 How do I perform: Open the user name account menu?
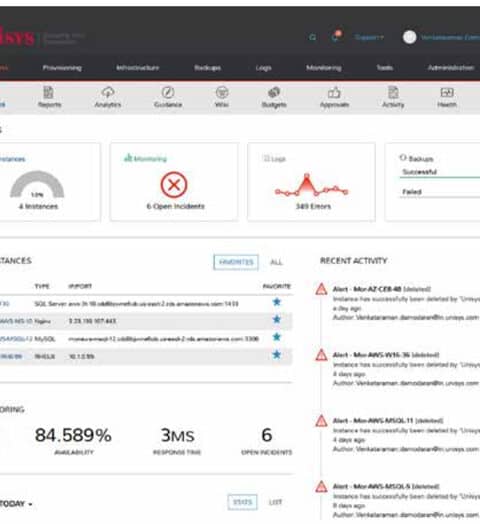click(x=450, y=37)
